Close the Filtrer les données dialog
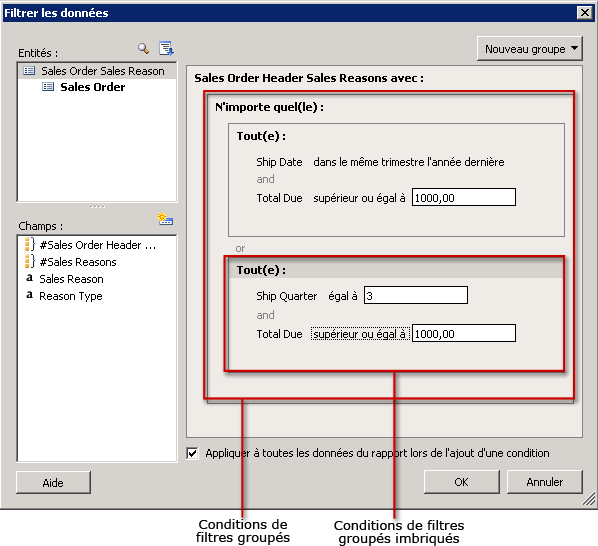 point(585,13)
